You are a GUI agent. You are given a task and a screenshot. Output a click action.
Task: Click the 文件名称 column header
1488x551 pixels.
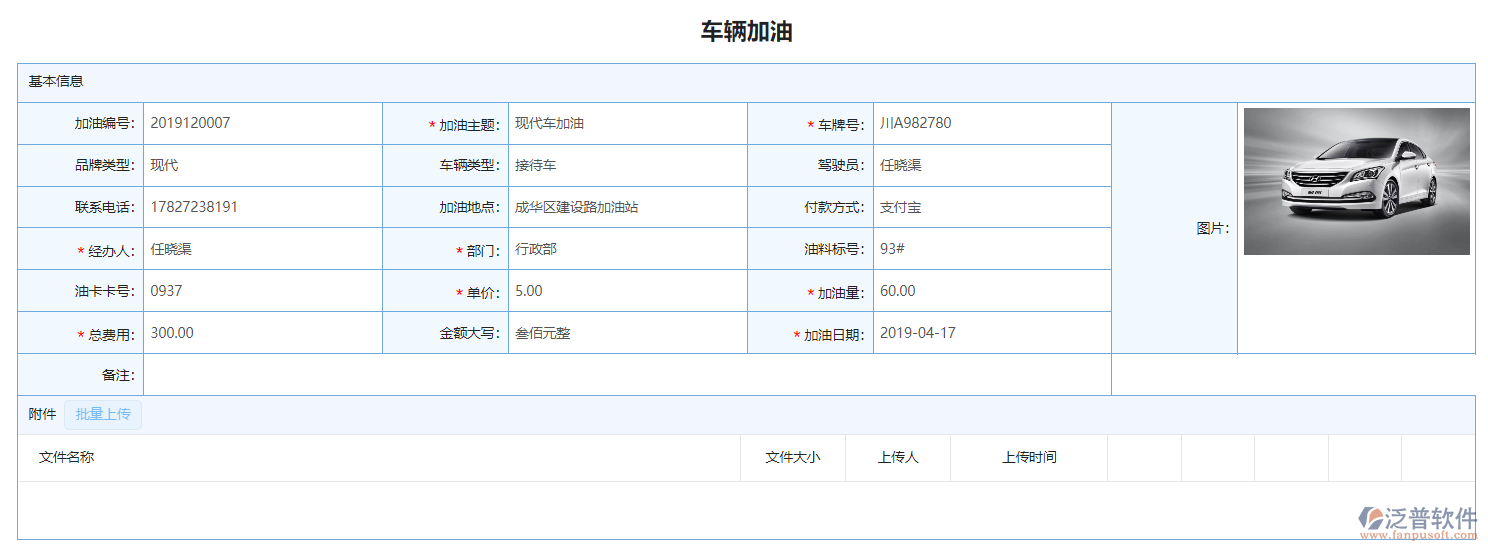(67, 457)
